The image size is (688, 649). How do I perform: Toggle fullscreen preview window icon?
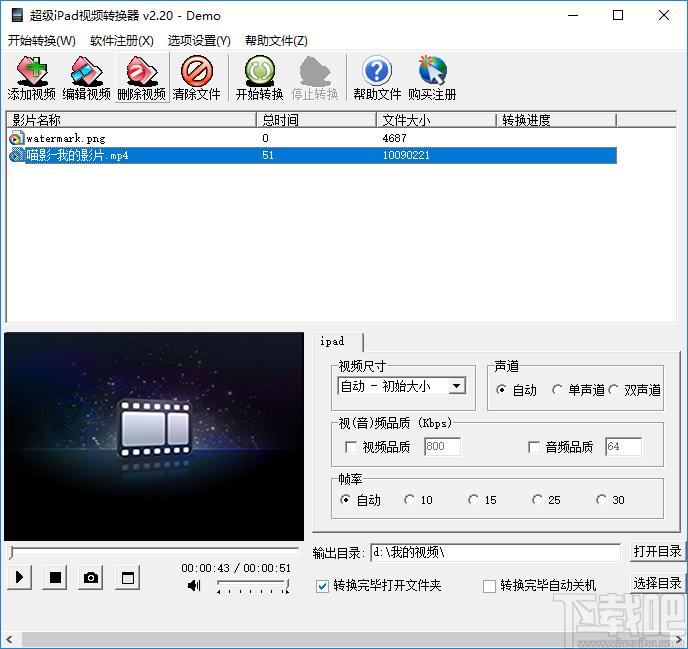coord(128,577)
